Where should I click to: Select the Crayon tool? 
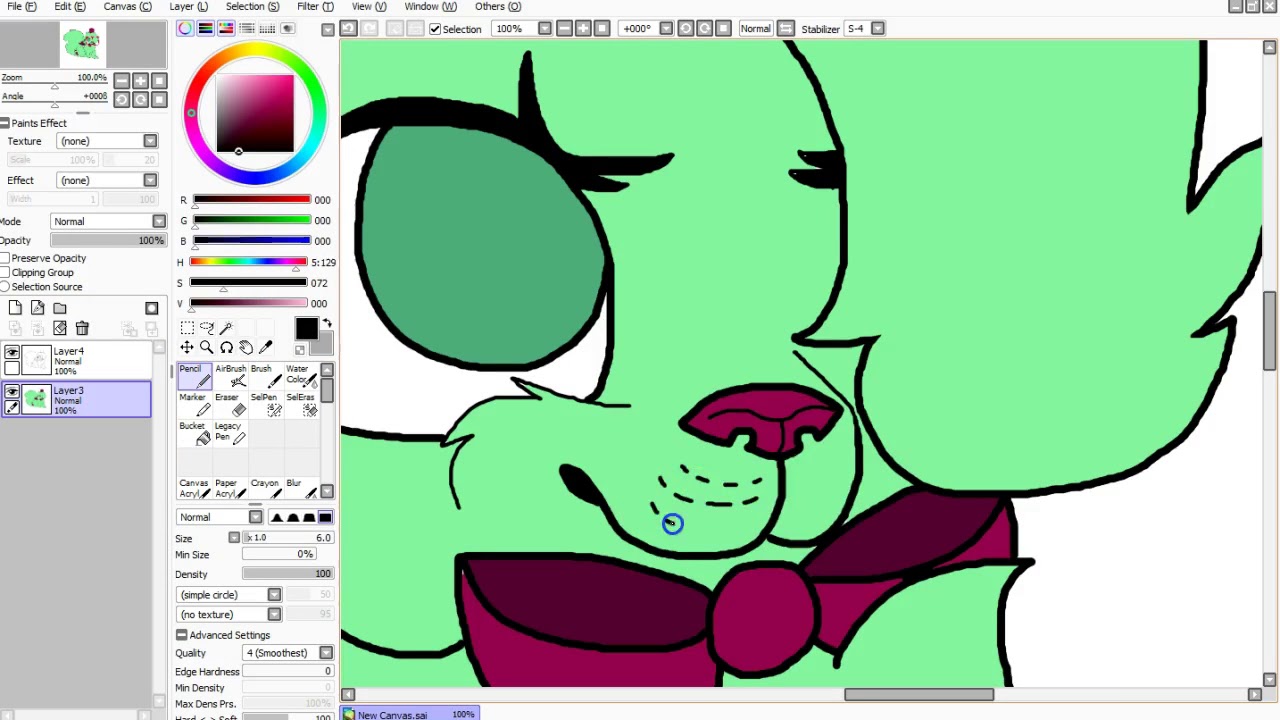[266, 488]
